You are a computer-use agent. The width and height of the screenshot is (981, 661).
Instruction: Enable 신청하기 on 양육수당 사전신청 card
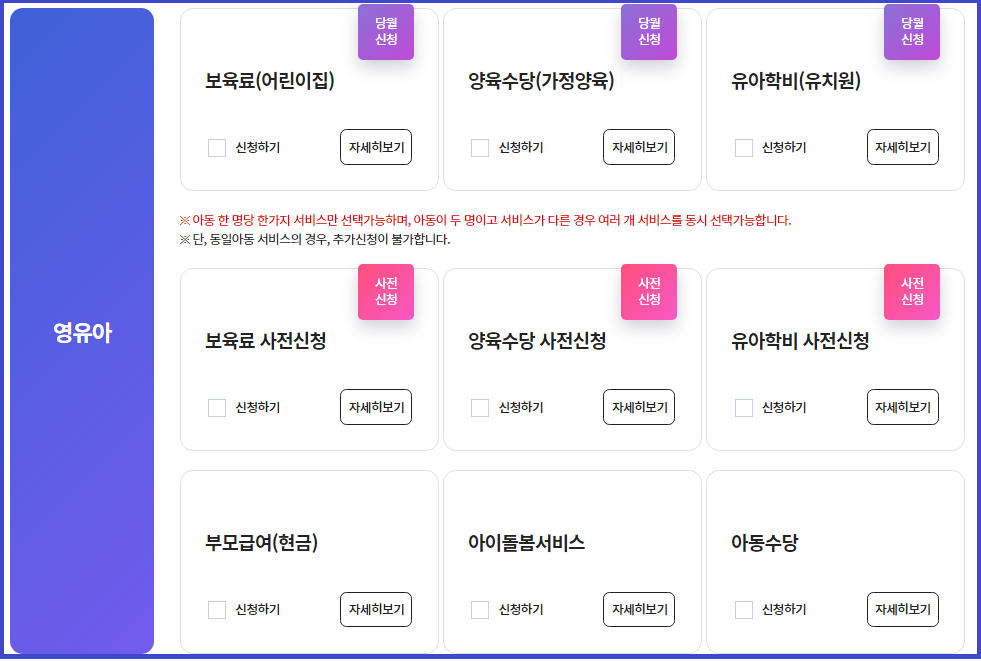479,407
